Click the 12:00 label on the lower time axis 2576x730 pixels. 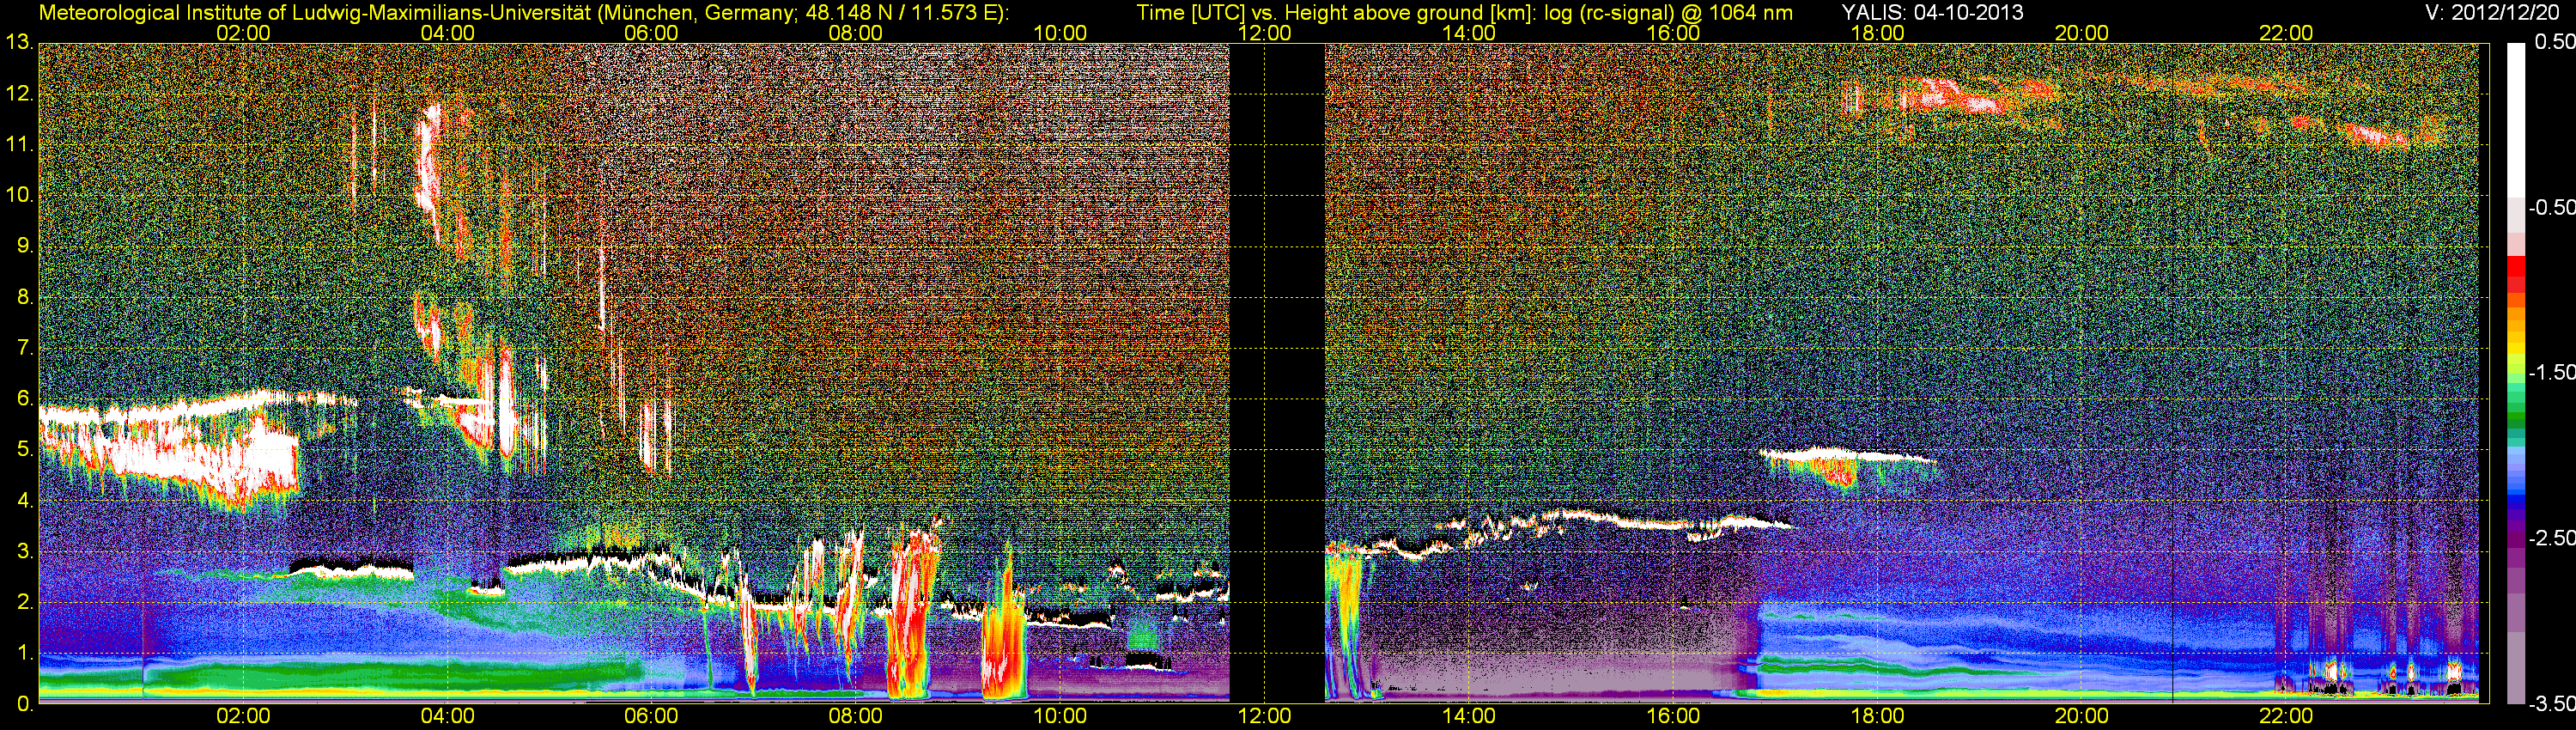[x=1264, y=716]
